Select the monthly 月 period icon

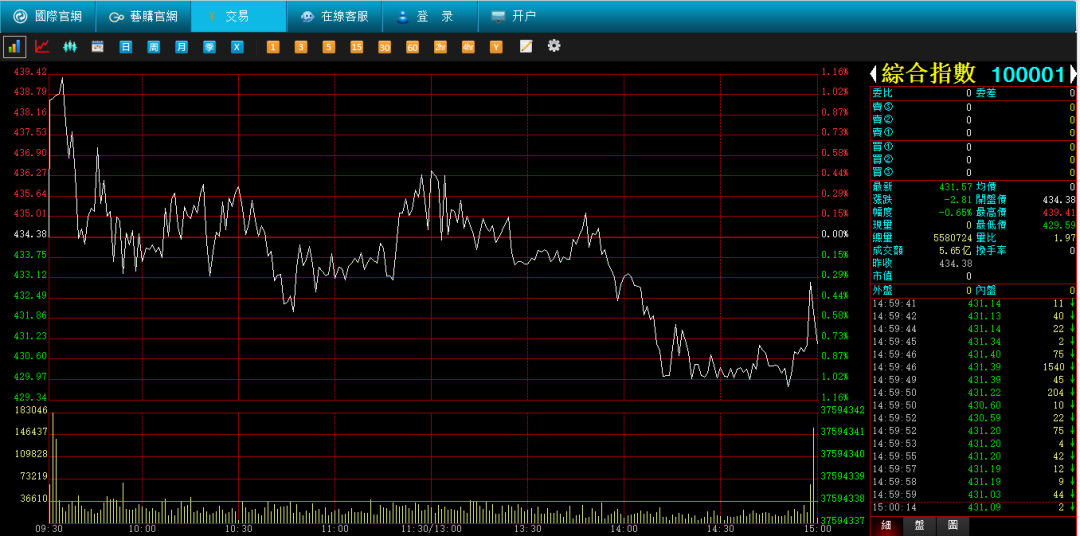tap(181, 47)
